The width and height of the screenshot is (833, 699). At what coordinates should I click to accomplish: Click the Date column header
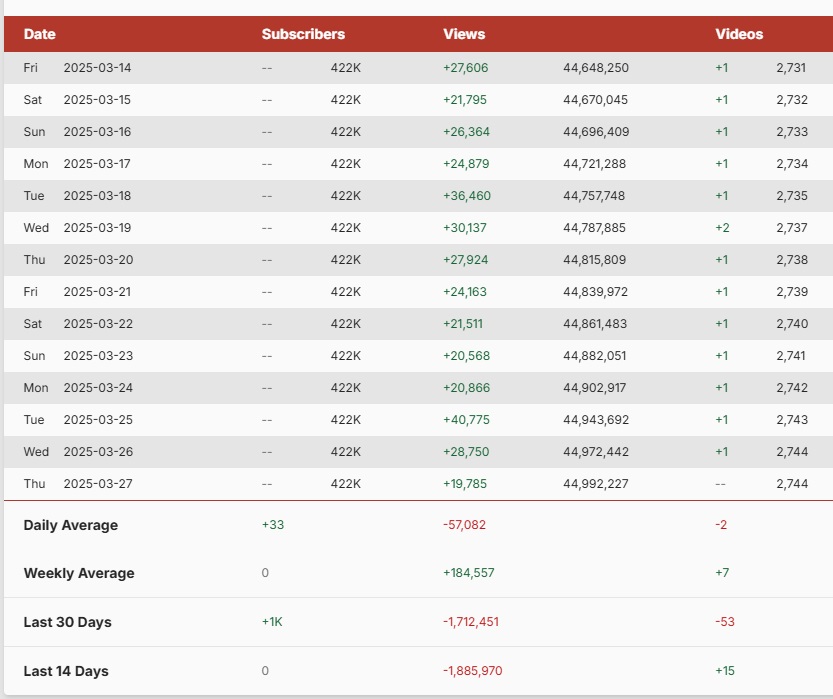(x=40, y=34)
